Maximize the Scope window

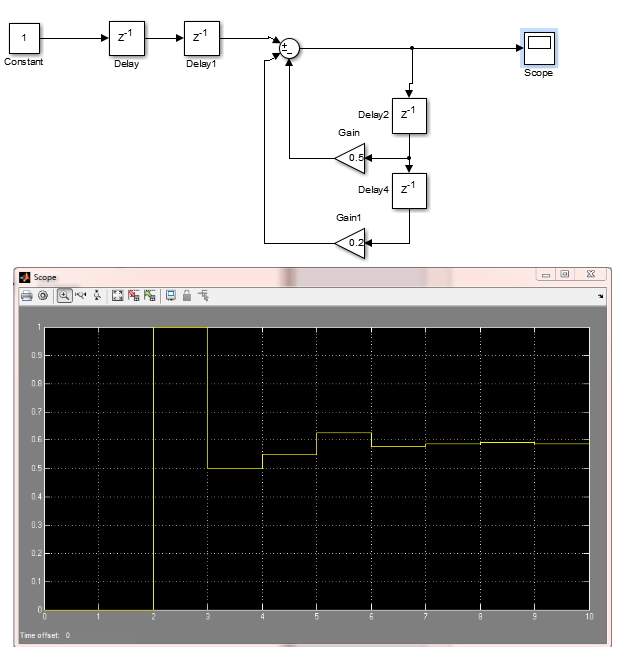565,274
